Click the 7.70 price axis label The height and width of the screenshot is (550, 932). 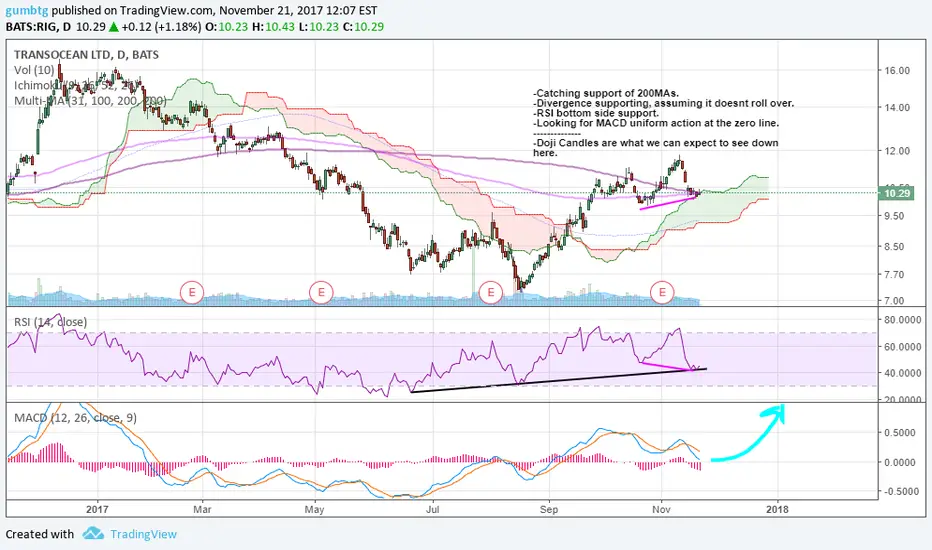895,275
